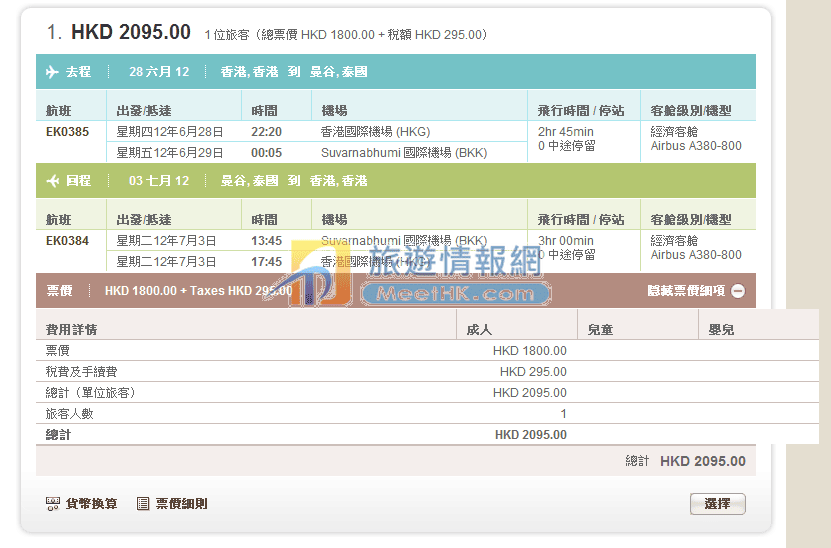831x548 pixels.
Task: Collapse fare details via 隱藏票價細項 text
Action: point(686,291)
